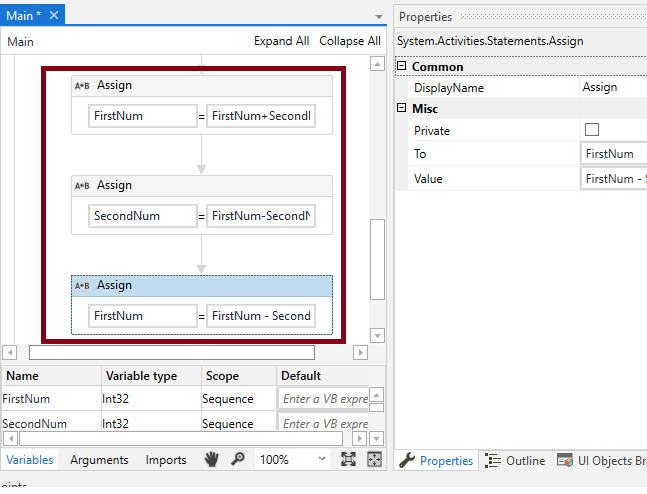
Task: Switch to the Arguments tab
Action: pyautogui.click(x=99, y=460)
